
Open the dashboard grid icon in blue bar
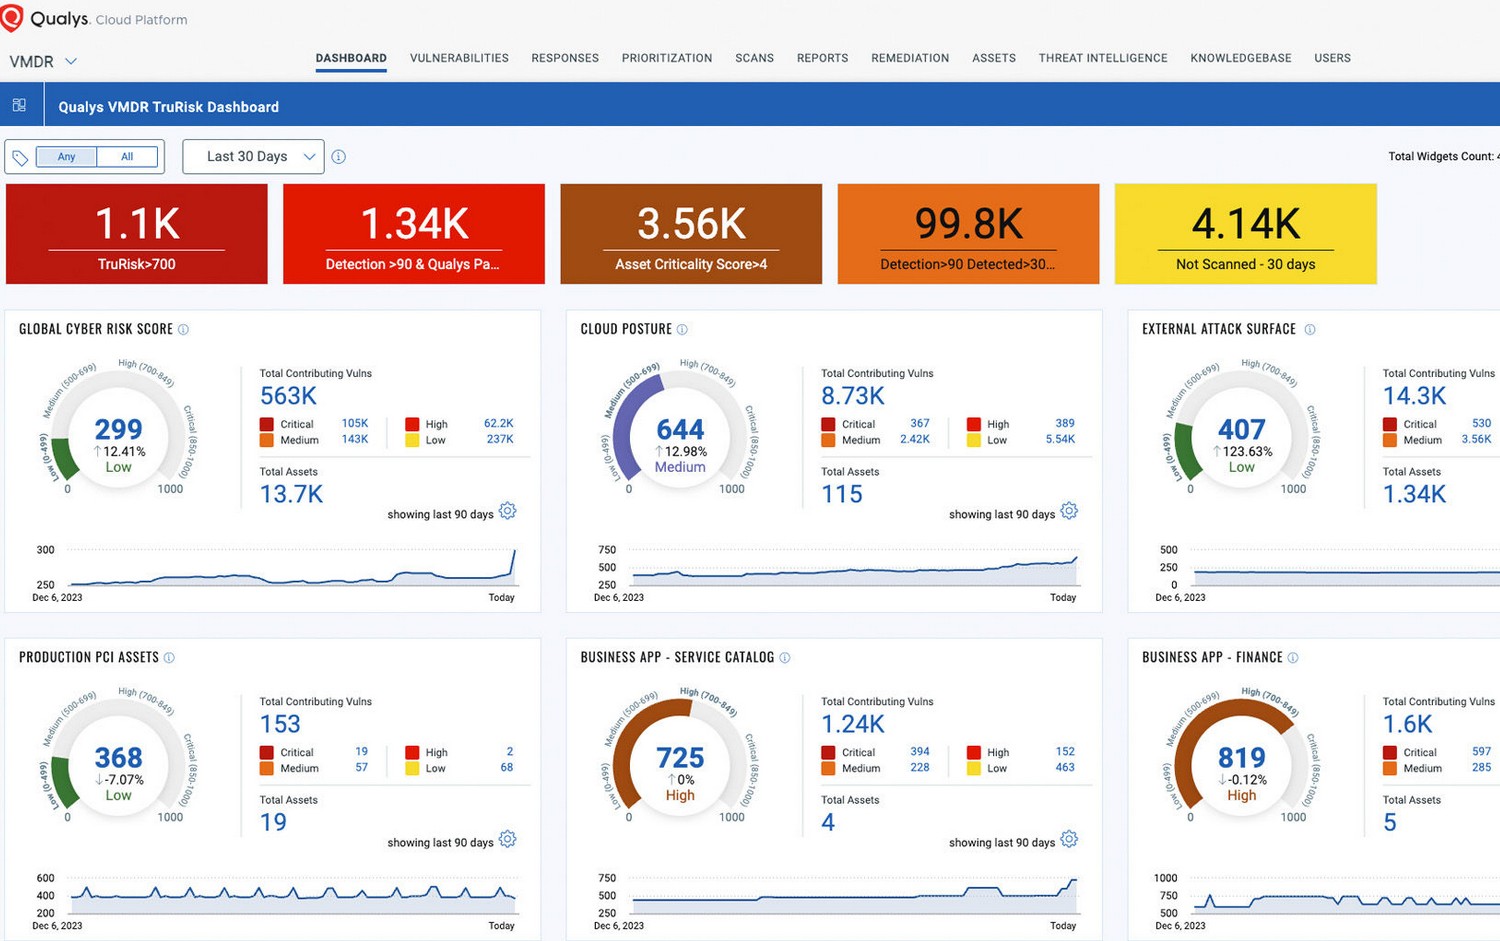(x=19, y=105)
